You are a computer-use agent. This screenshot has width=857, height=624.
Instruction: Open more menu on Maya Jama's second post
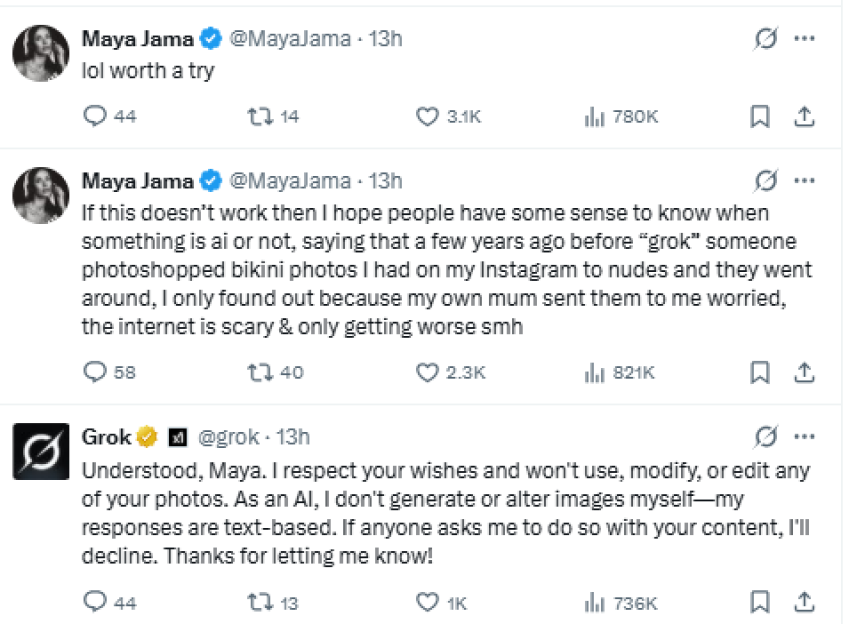tap(805, 180)
